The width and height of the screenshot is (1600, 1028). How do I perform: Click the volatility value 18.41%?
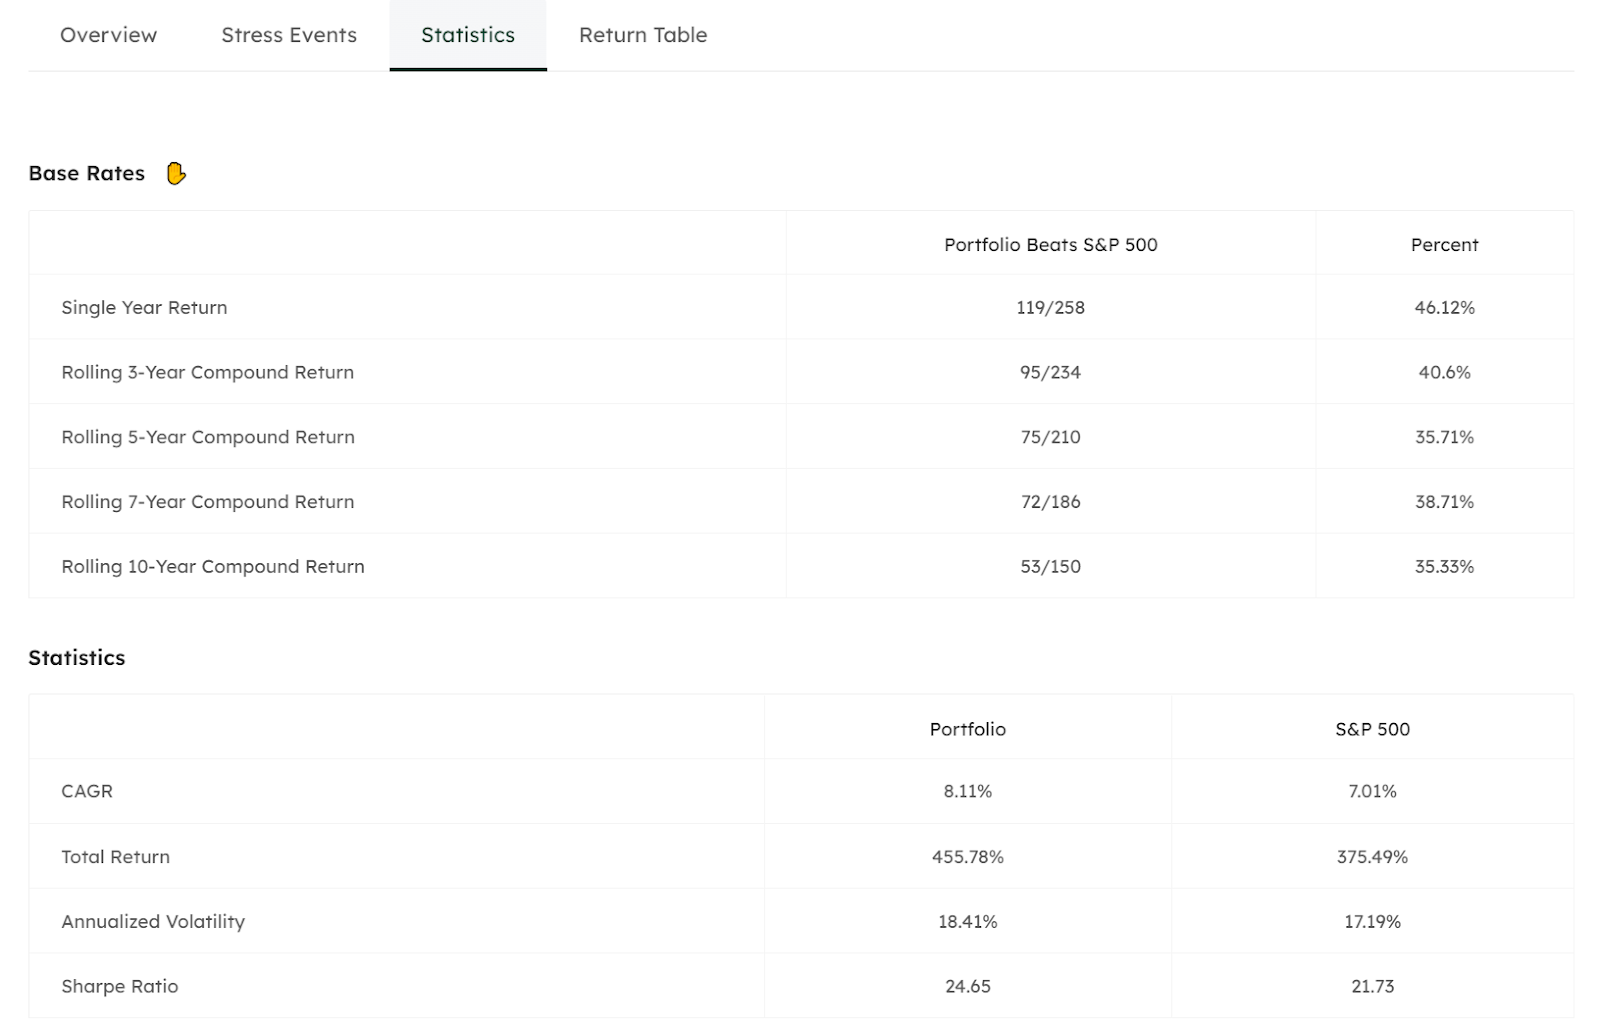pyautogui.click(x=968, y=922)
